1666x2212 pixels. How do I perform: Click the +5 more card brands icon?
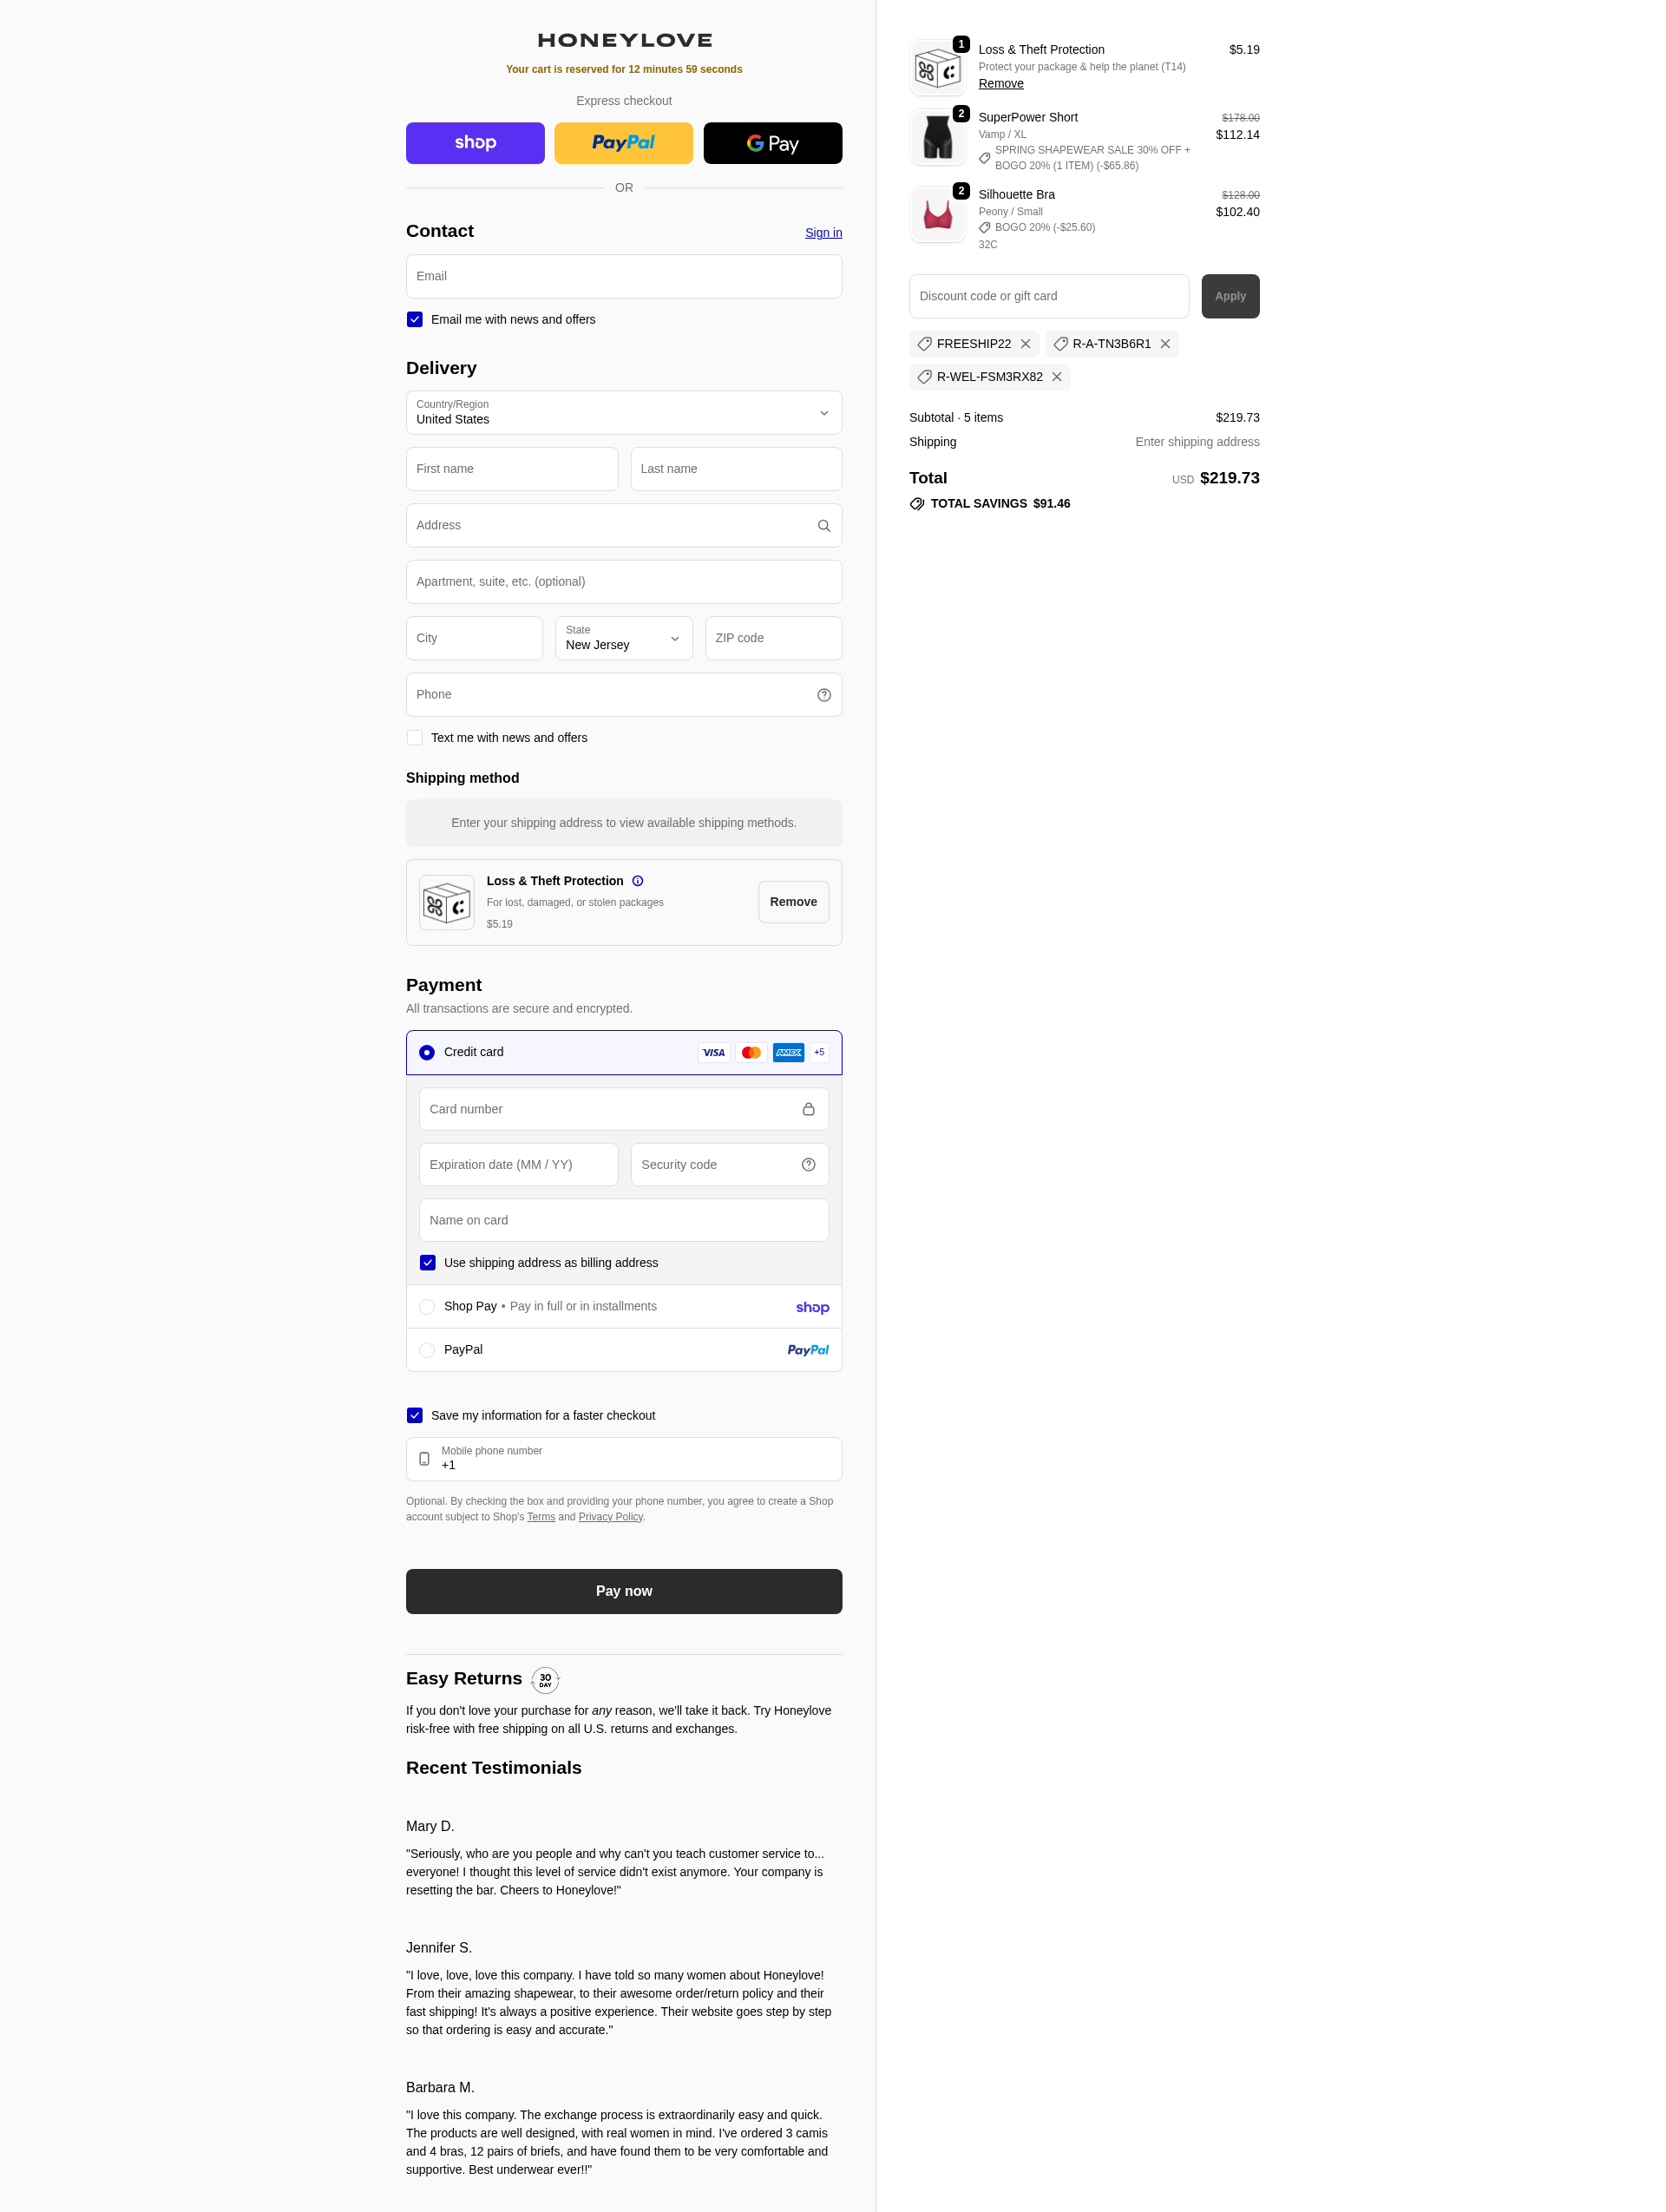pos(818,1052)
